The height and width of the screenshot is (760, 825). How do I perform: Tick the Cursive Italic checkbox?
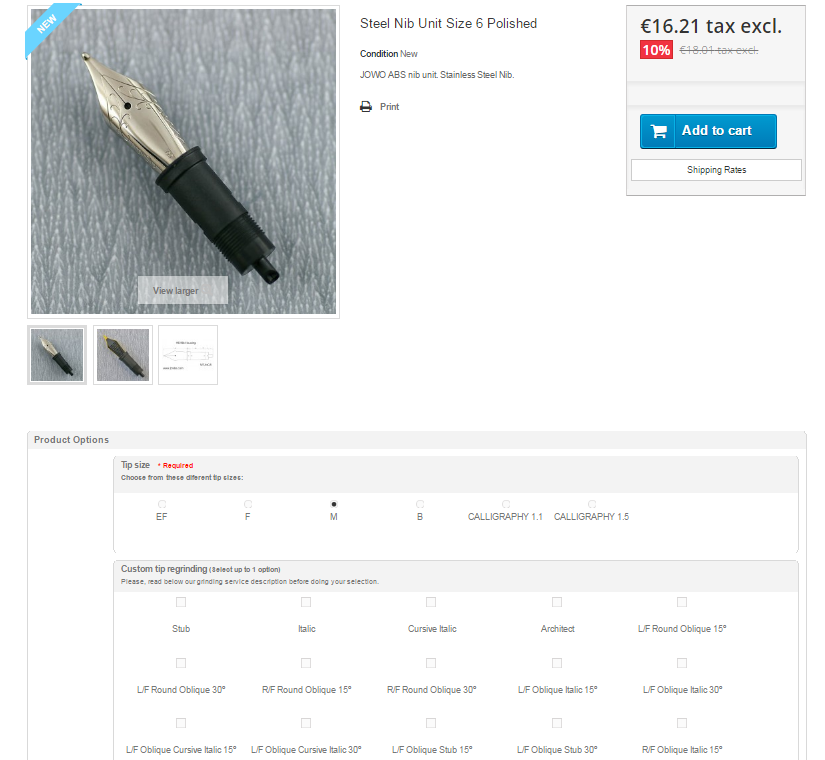431,602
